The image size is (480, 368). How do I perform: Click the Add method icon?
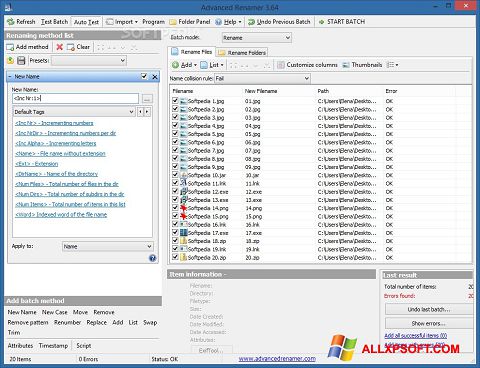(10, 47)
